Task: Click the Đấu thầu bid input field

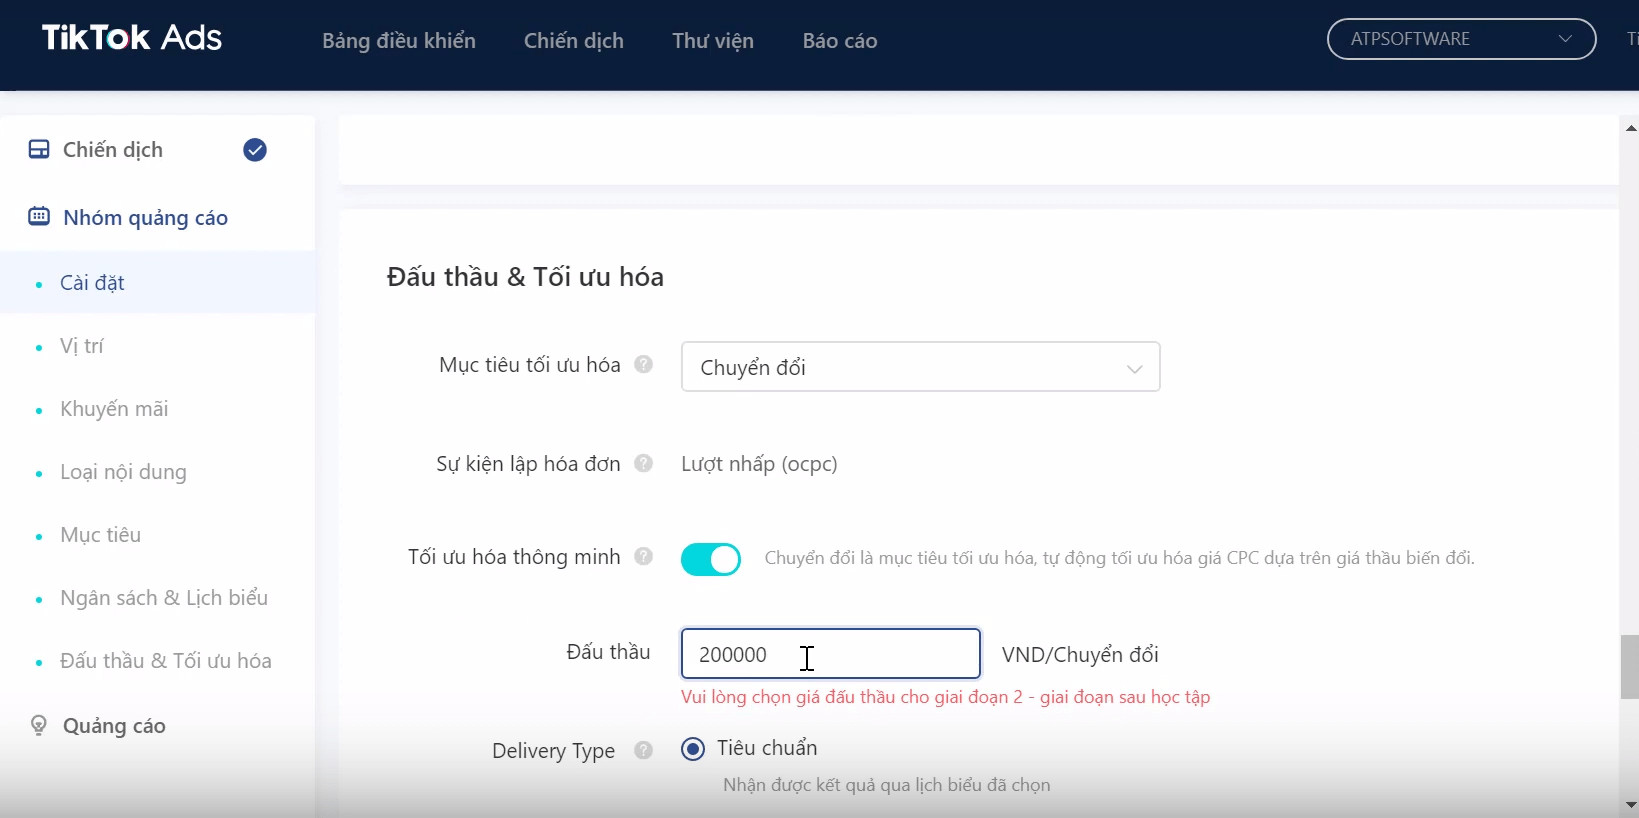Action: tap(831, 654)
